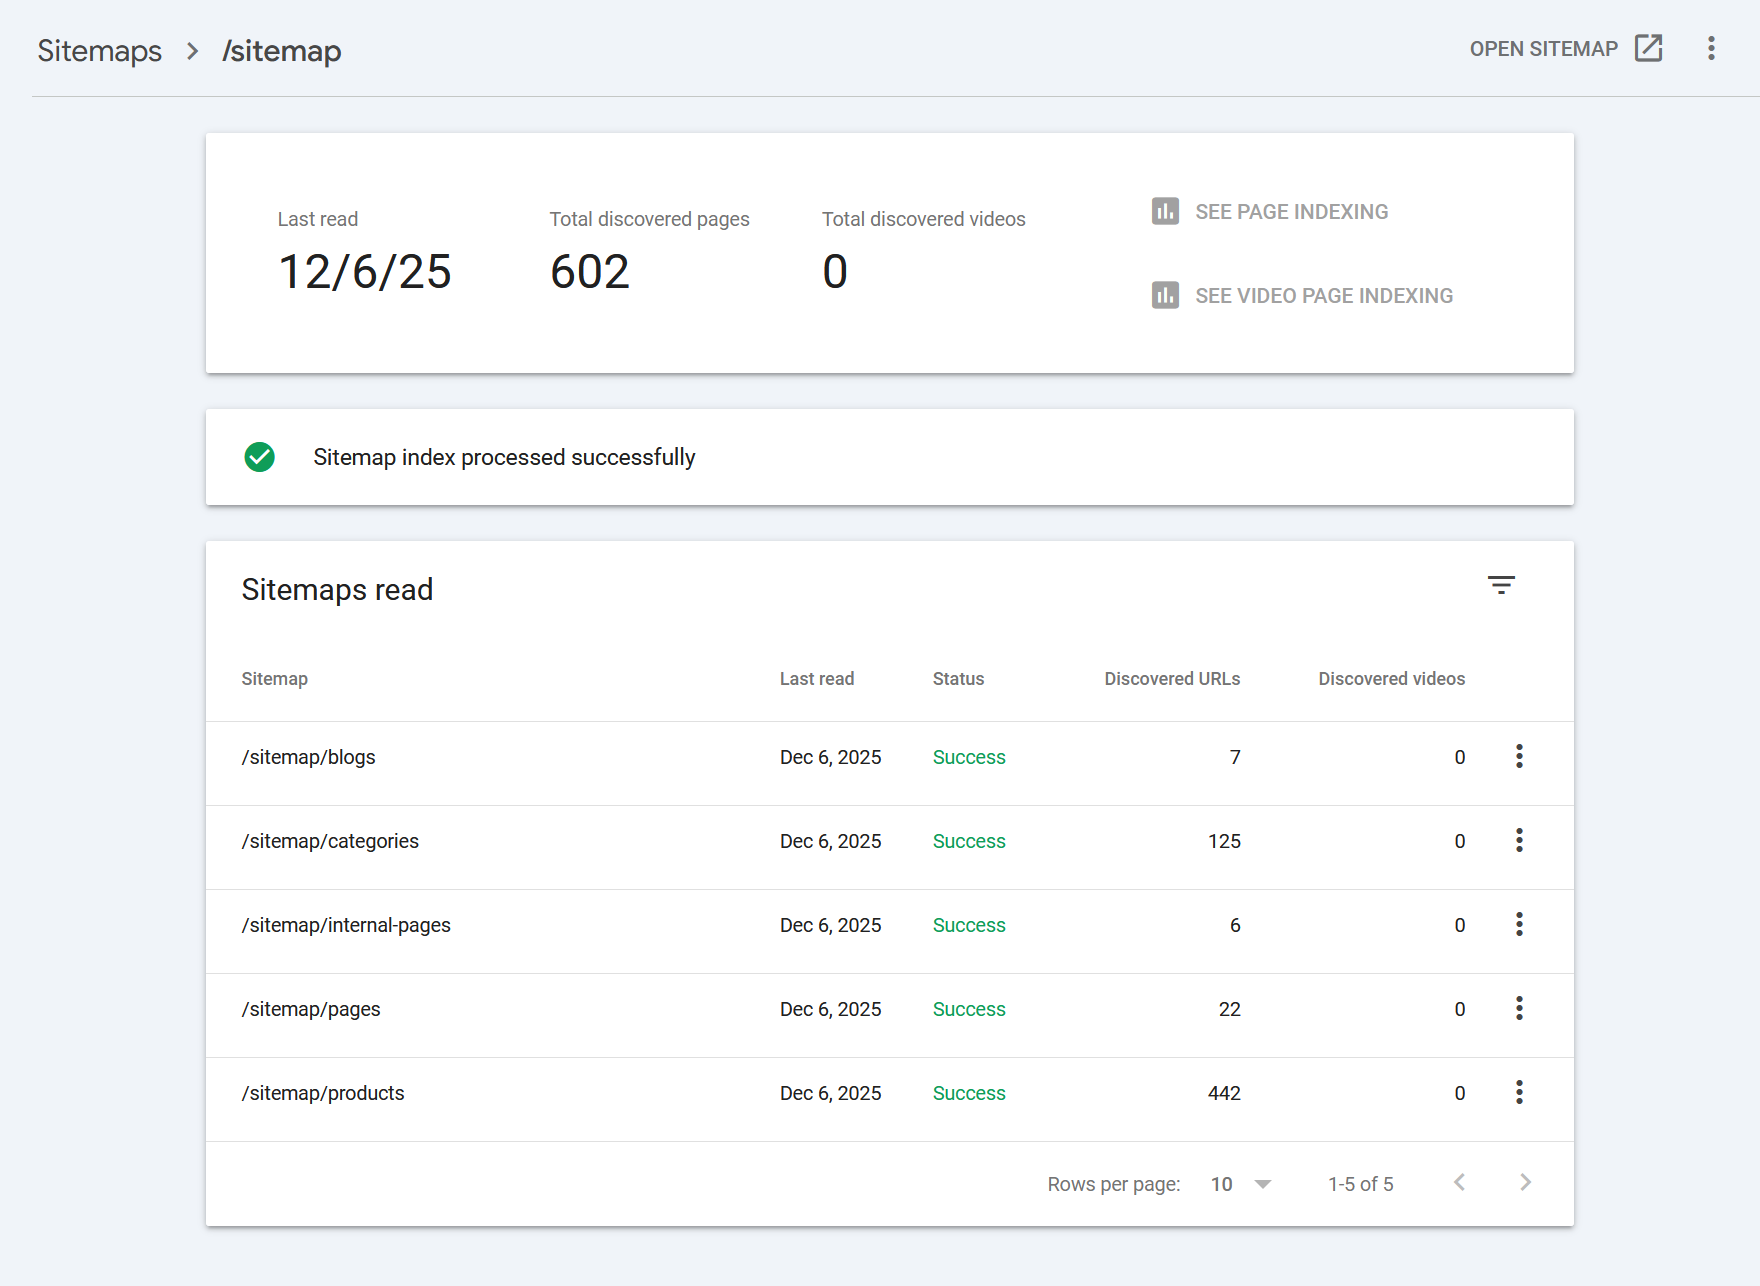
Task: Click the /sitemap breadcrumb item
Action: [281, 51]
